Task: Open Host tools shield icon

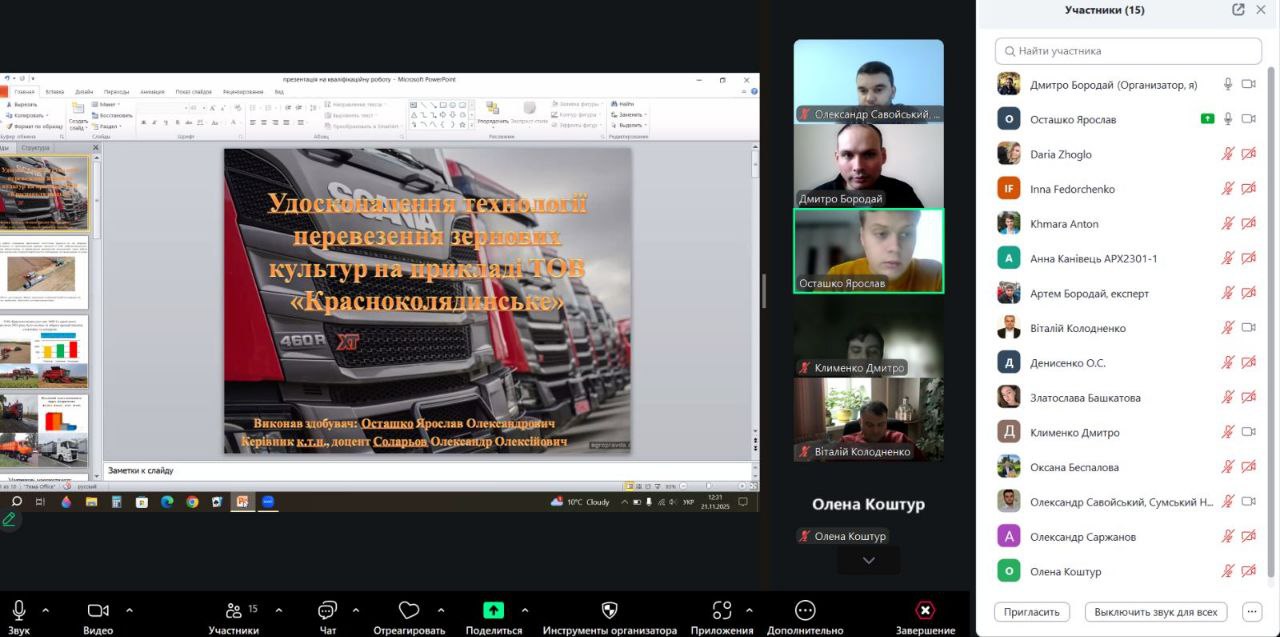Action: click(x=609, y=610)
